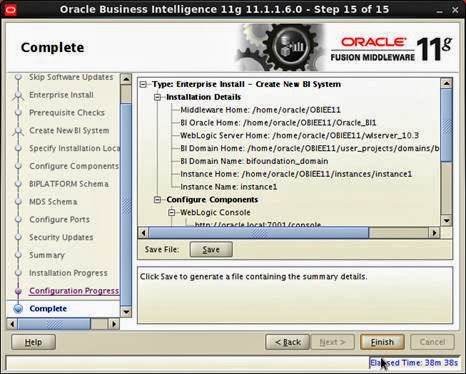Click the WebLogic console URL row
Image resolution: width=466 pixels, height=374 pixels.
click(x=257, y=225)
